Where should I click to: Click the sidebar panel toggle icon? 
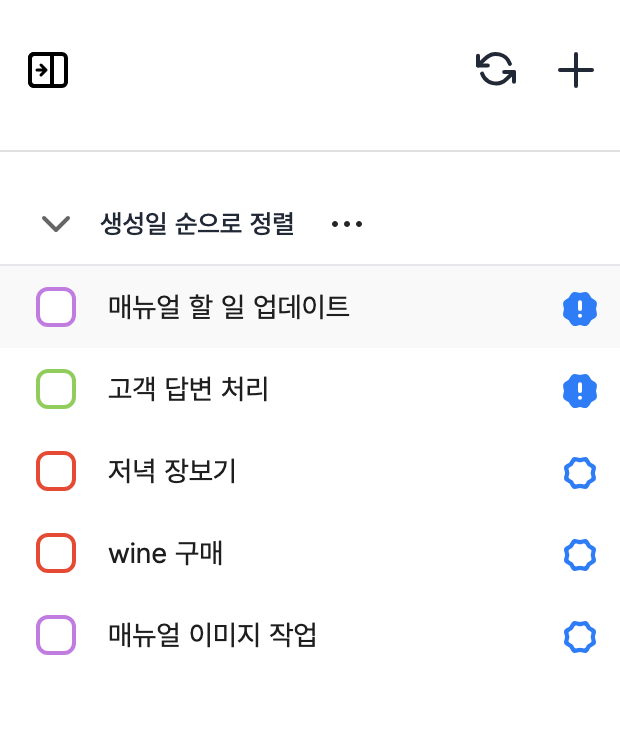(x=48, y=70)
